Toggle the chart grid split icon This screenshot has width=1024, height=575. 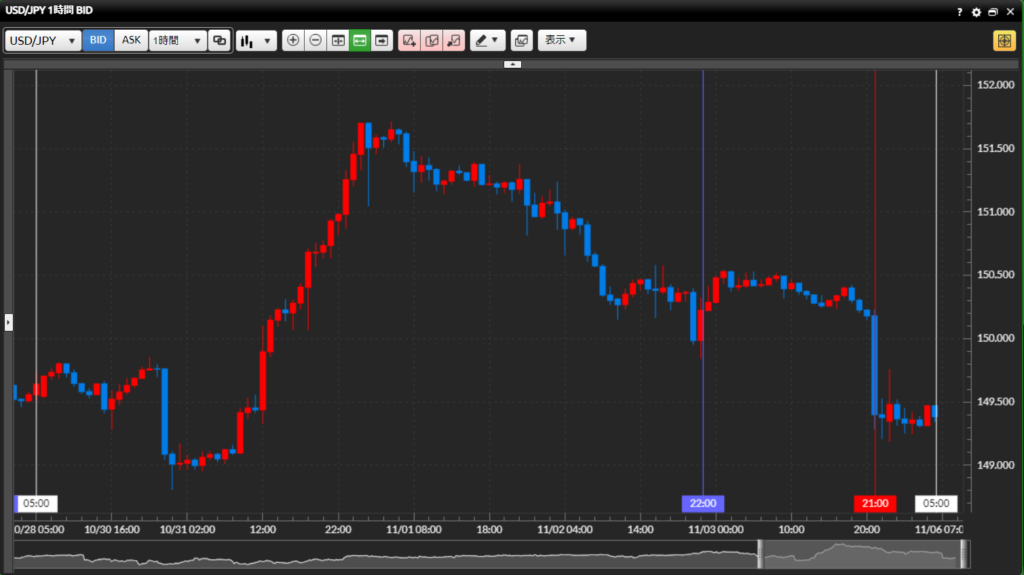click(x=337, y=41)
